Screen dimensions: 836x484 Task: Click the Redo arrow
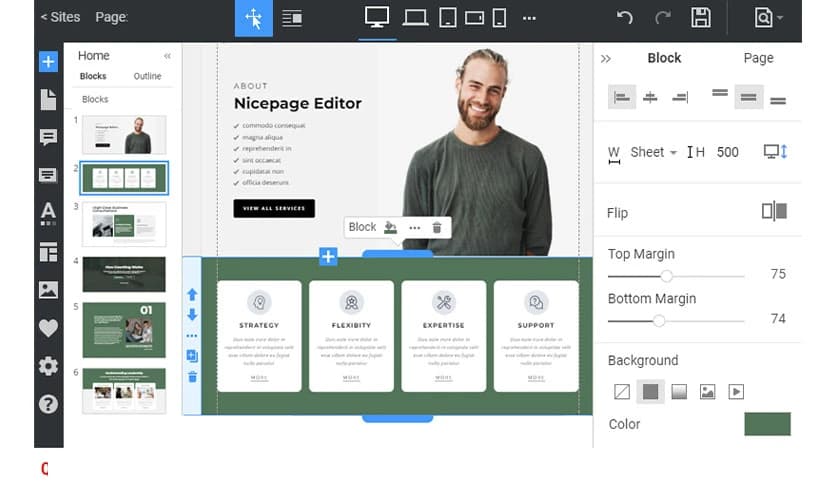pos(663,18)
